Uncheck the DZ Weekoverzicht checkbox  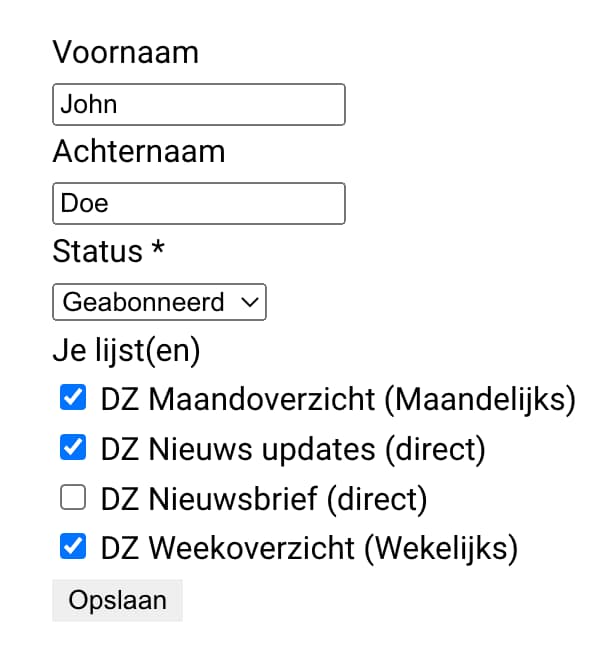[73, 546]
